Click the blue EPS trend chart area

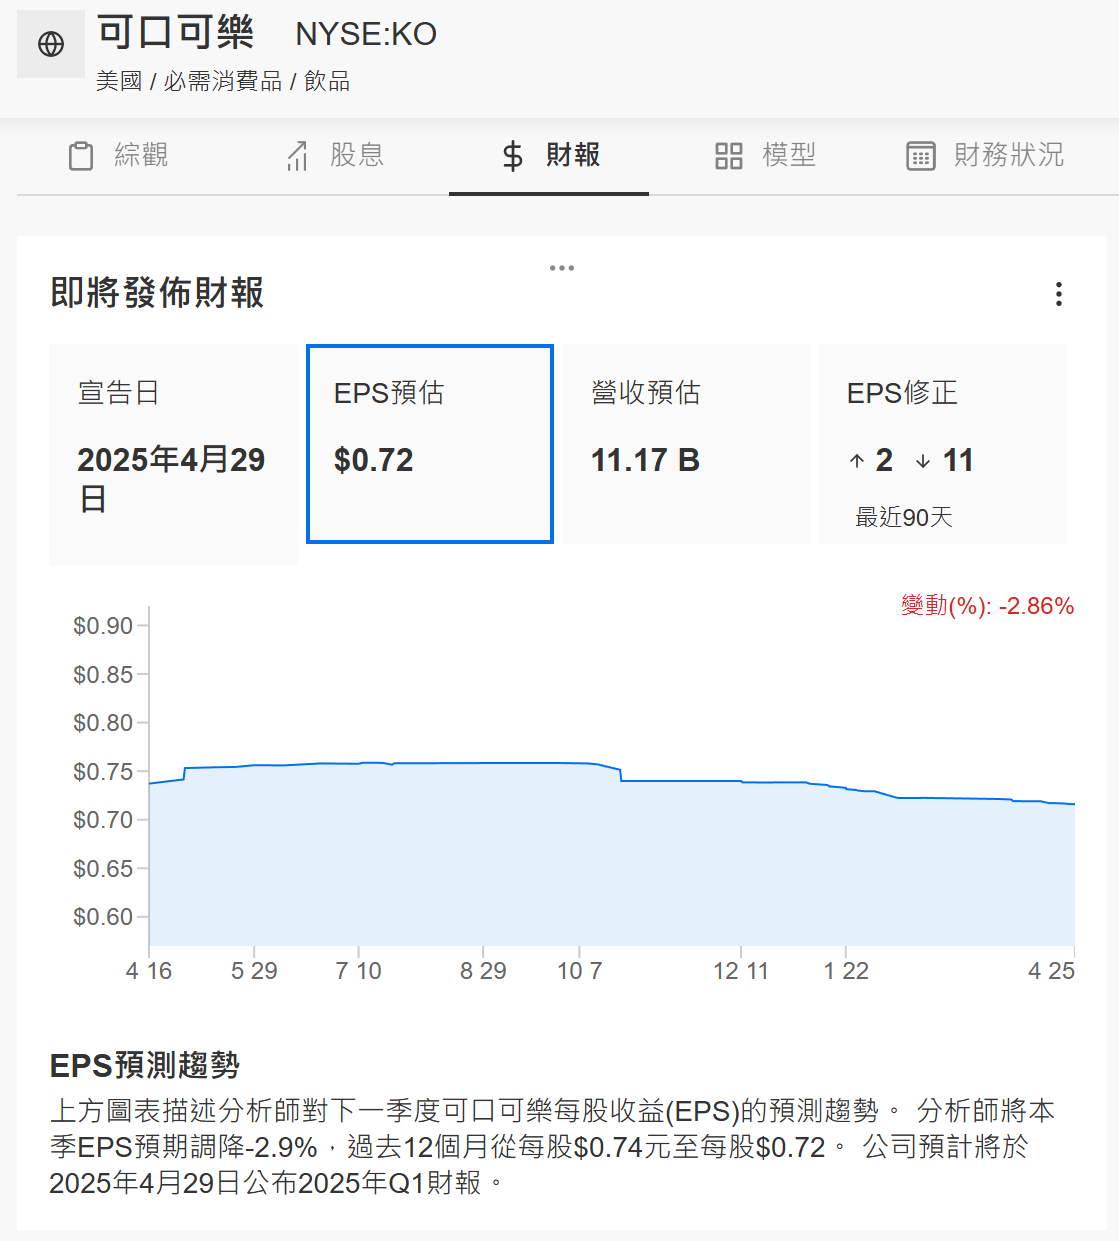coord(612,855)
